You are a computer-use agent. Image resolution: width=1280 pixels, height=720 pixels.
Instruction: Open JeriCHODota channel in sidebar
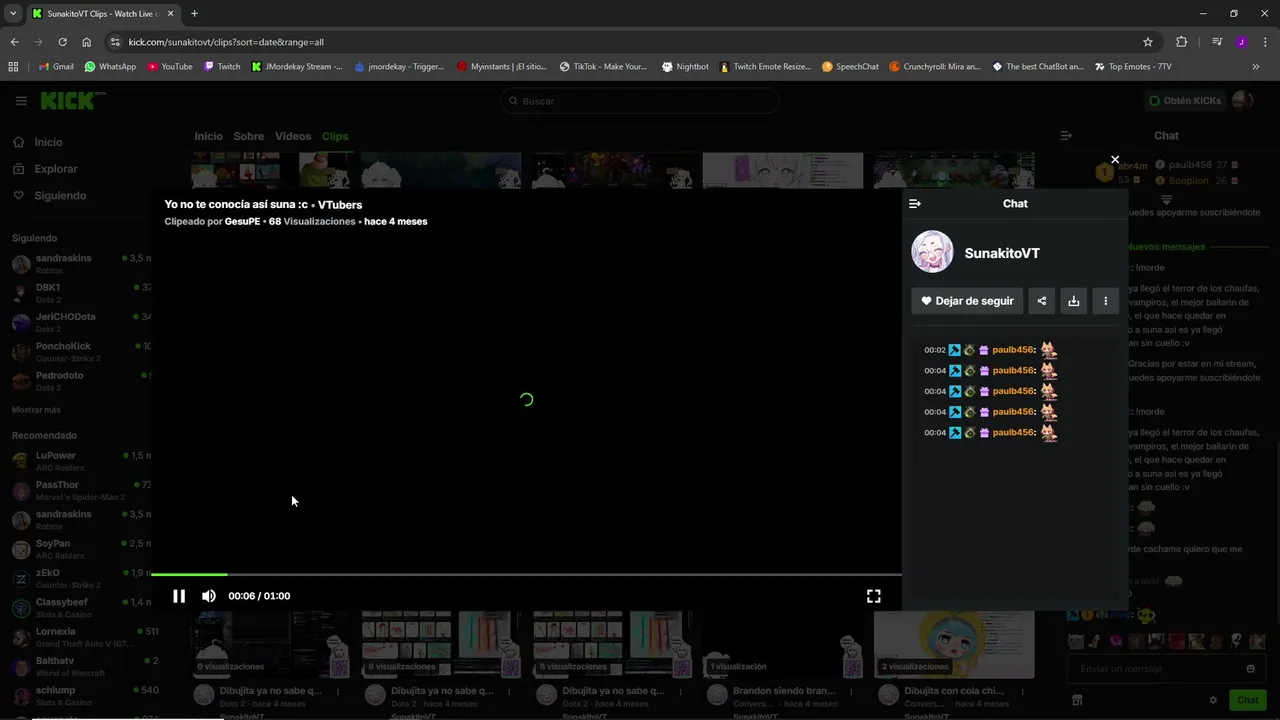[x=80, y=322]
